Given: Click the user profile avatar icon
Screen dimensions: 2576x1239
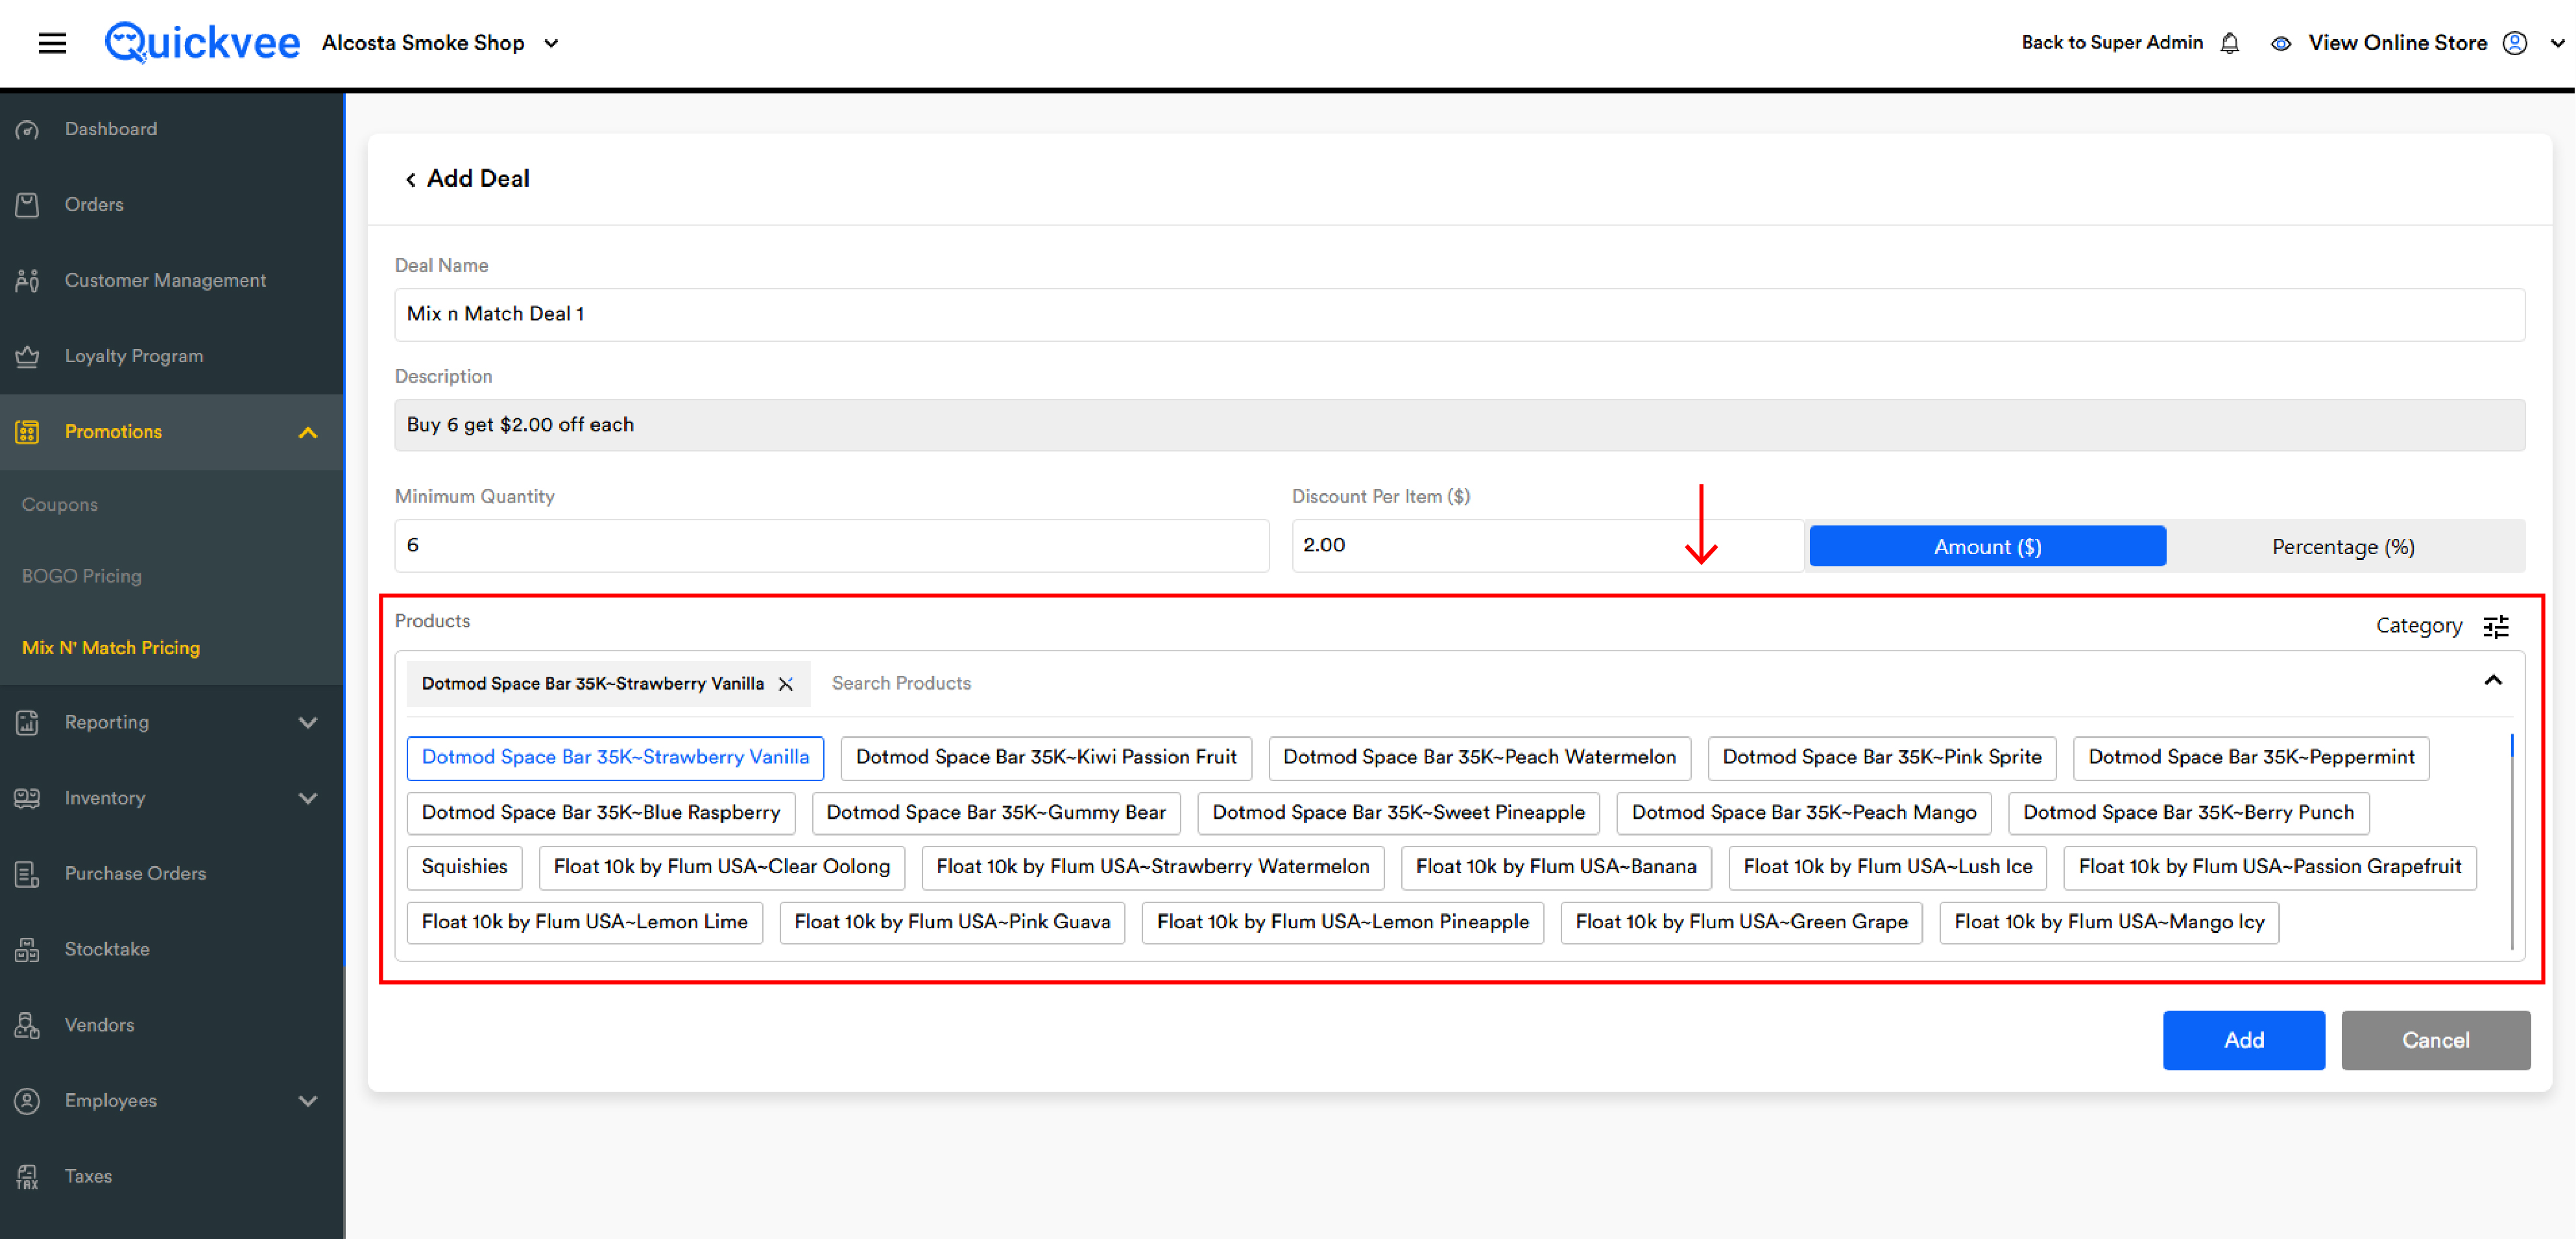Looking at the screenshot, I should [2515, 43].
